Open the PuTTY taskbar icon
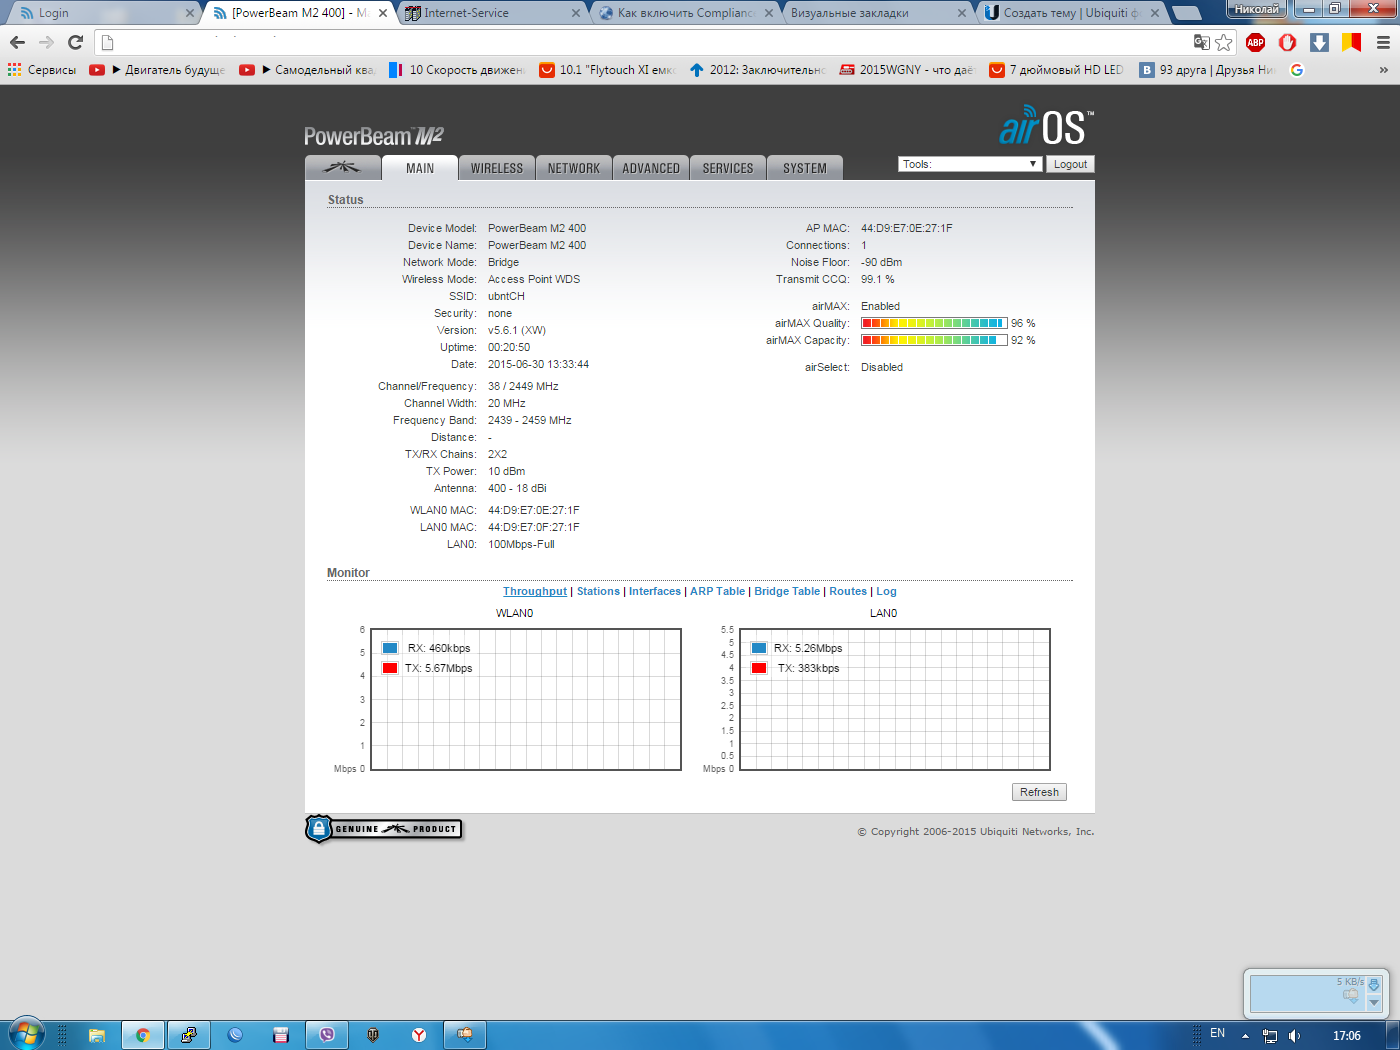 189,1035
